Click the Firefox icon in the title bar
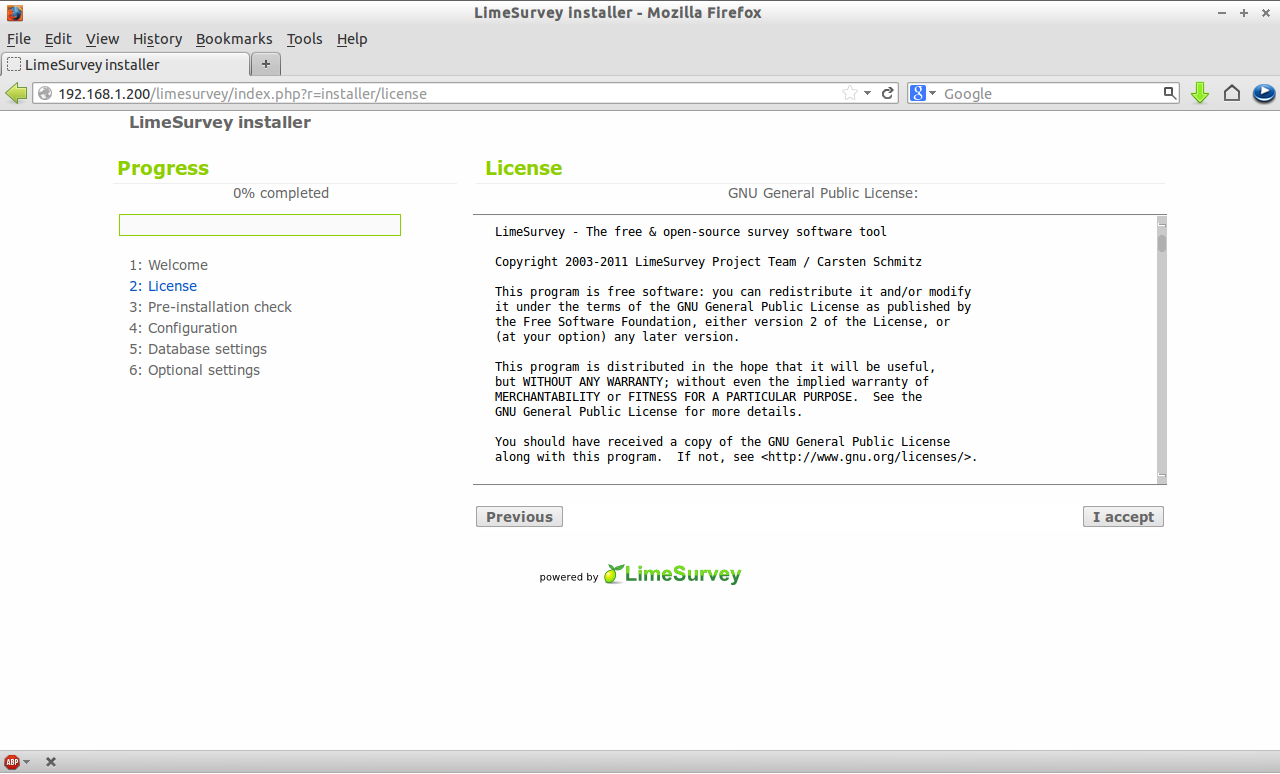The image size is (1280, 774). tap(14, 13)
